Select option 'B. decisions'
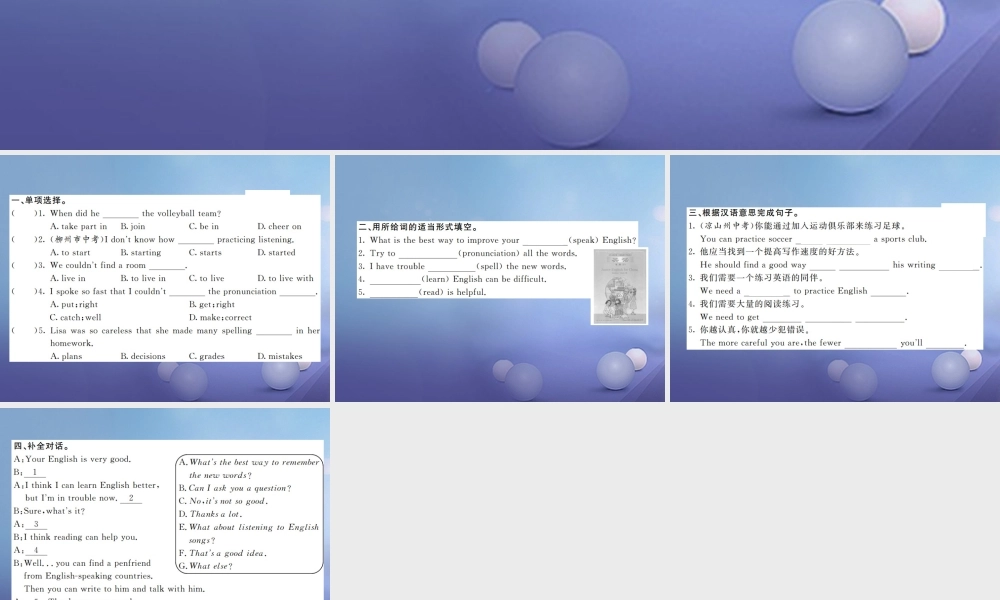Image resolution: width=1000 pixels, height=600 pixels. click(143, 356)
